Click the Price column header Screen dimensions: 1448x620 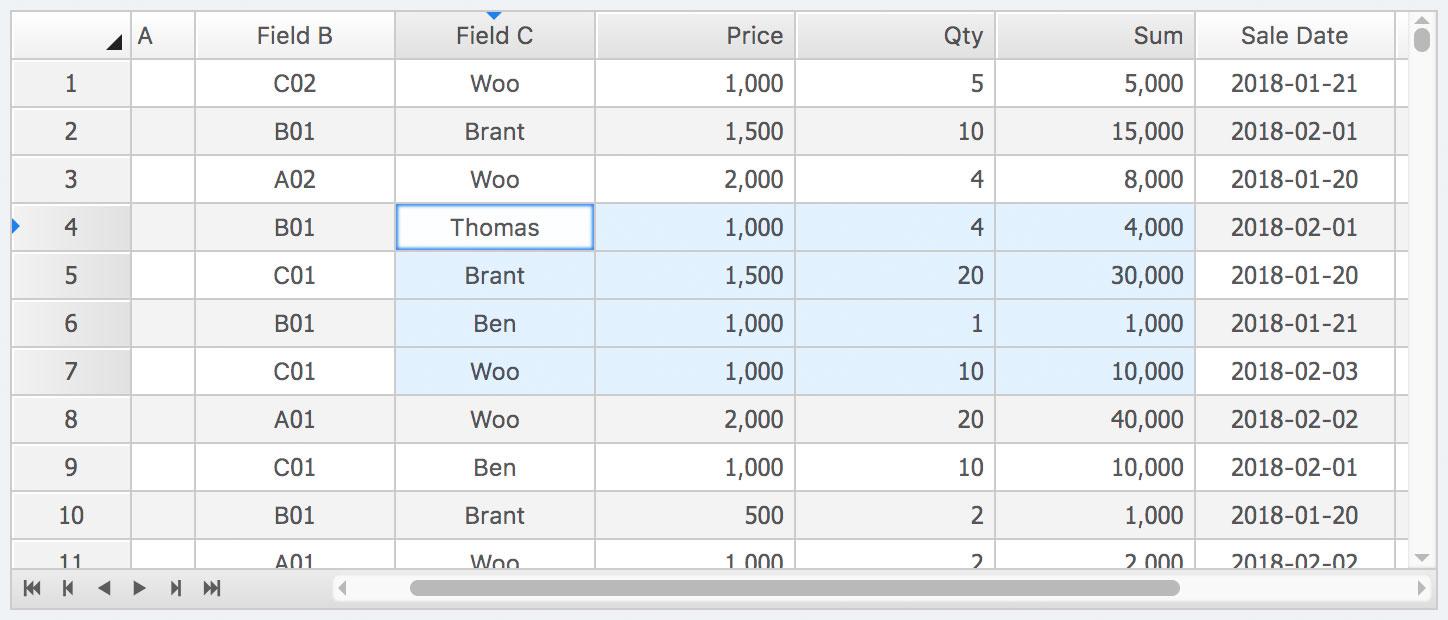tap(695, 36)
